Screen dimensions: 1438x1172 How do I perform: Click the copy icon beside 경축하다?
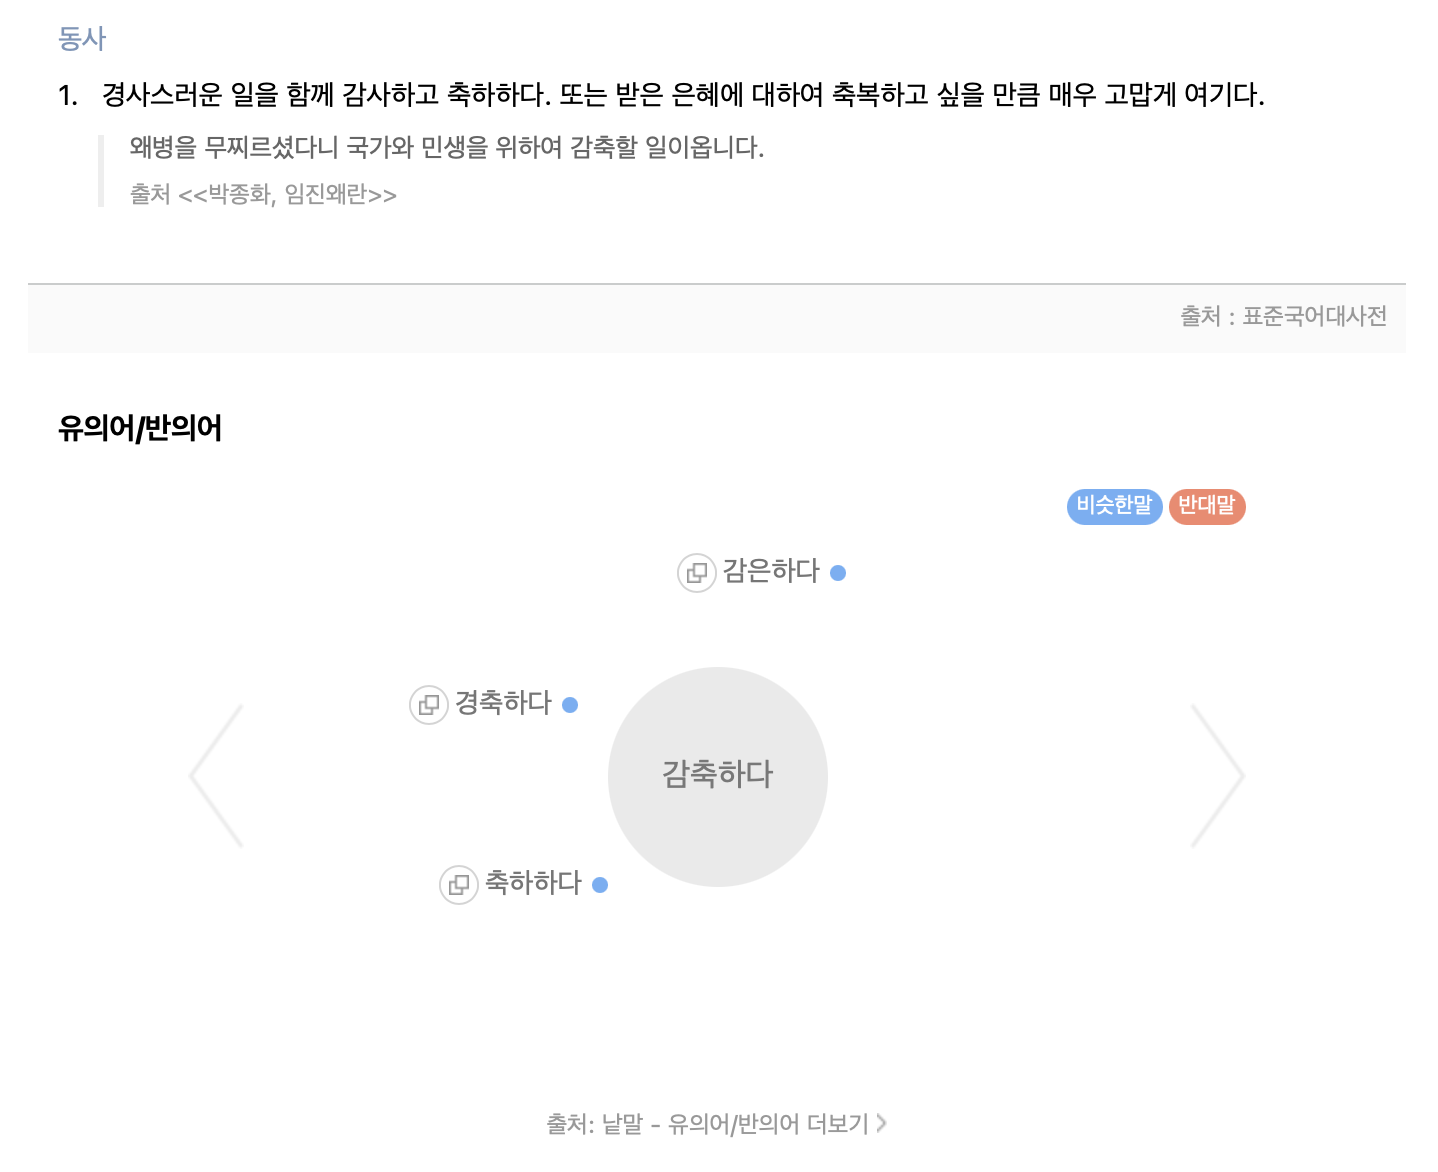pyautogui.click(x=429, y=704)
